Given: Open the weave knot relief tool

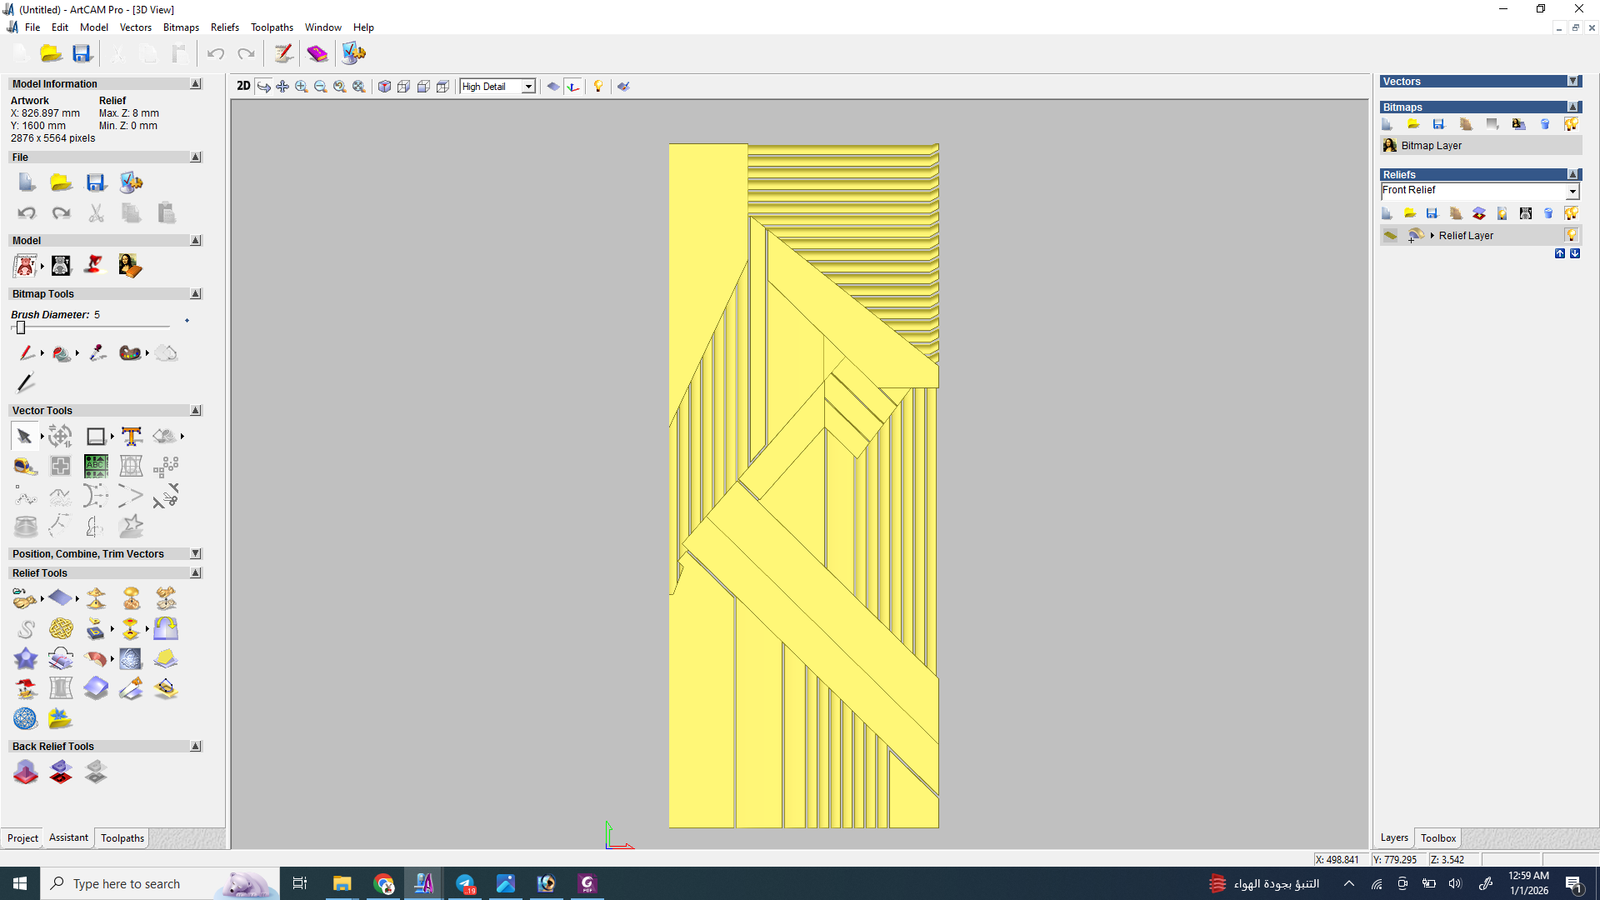Looking at the screenshot, I should (x=61, y=629).
